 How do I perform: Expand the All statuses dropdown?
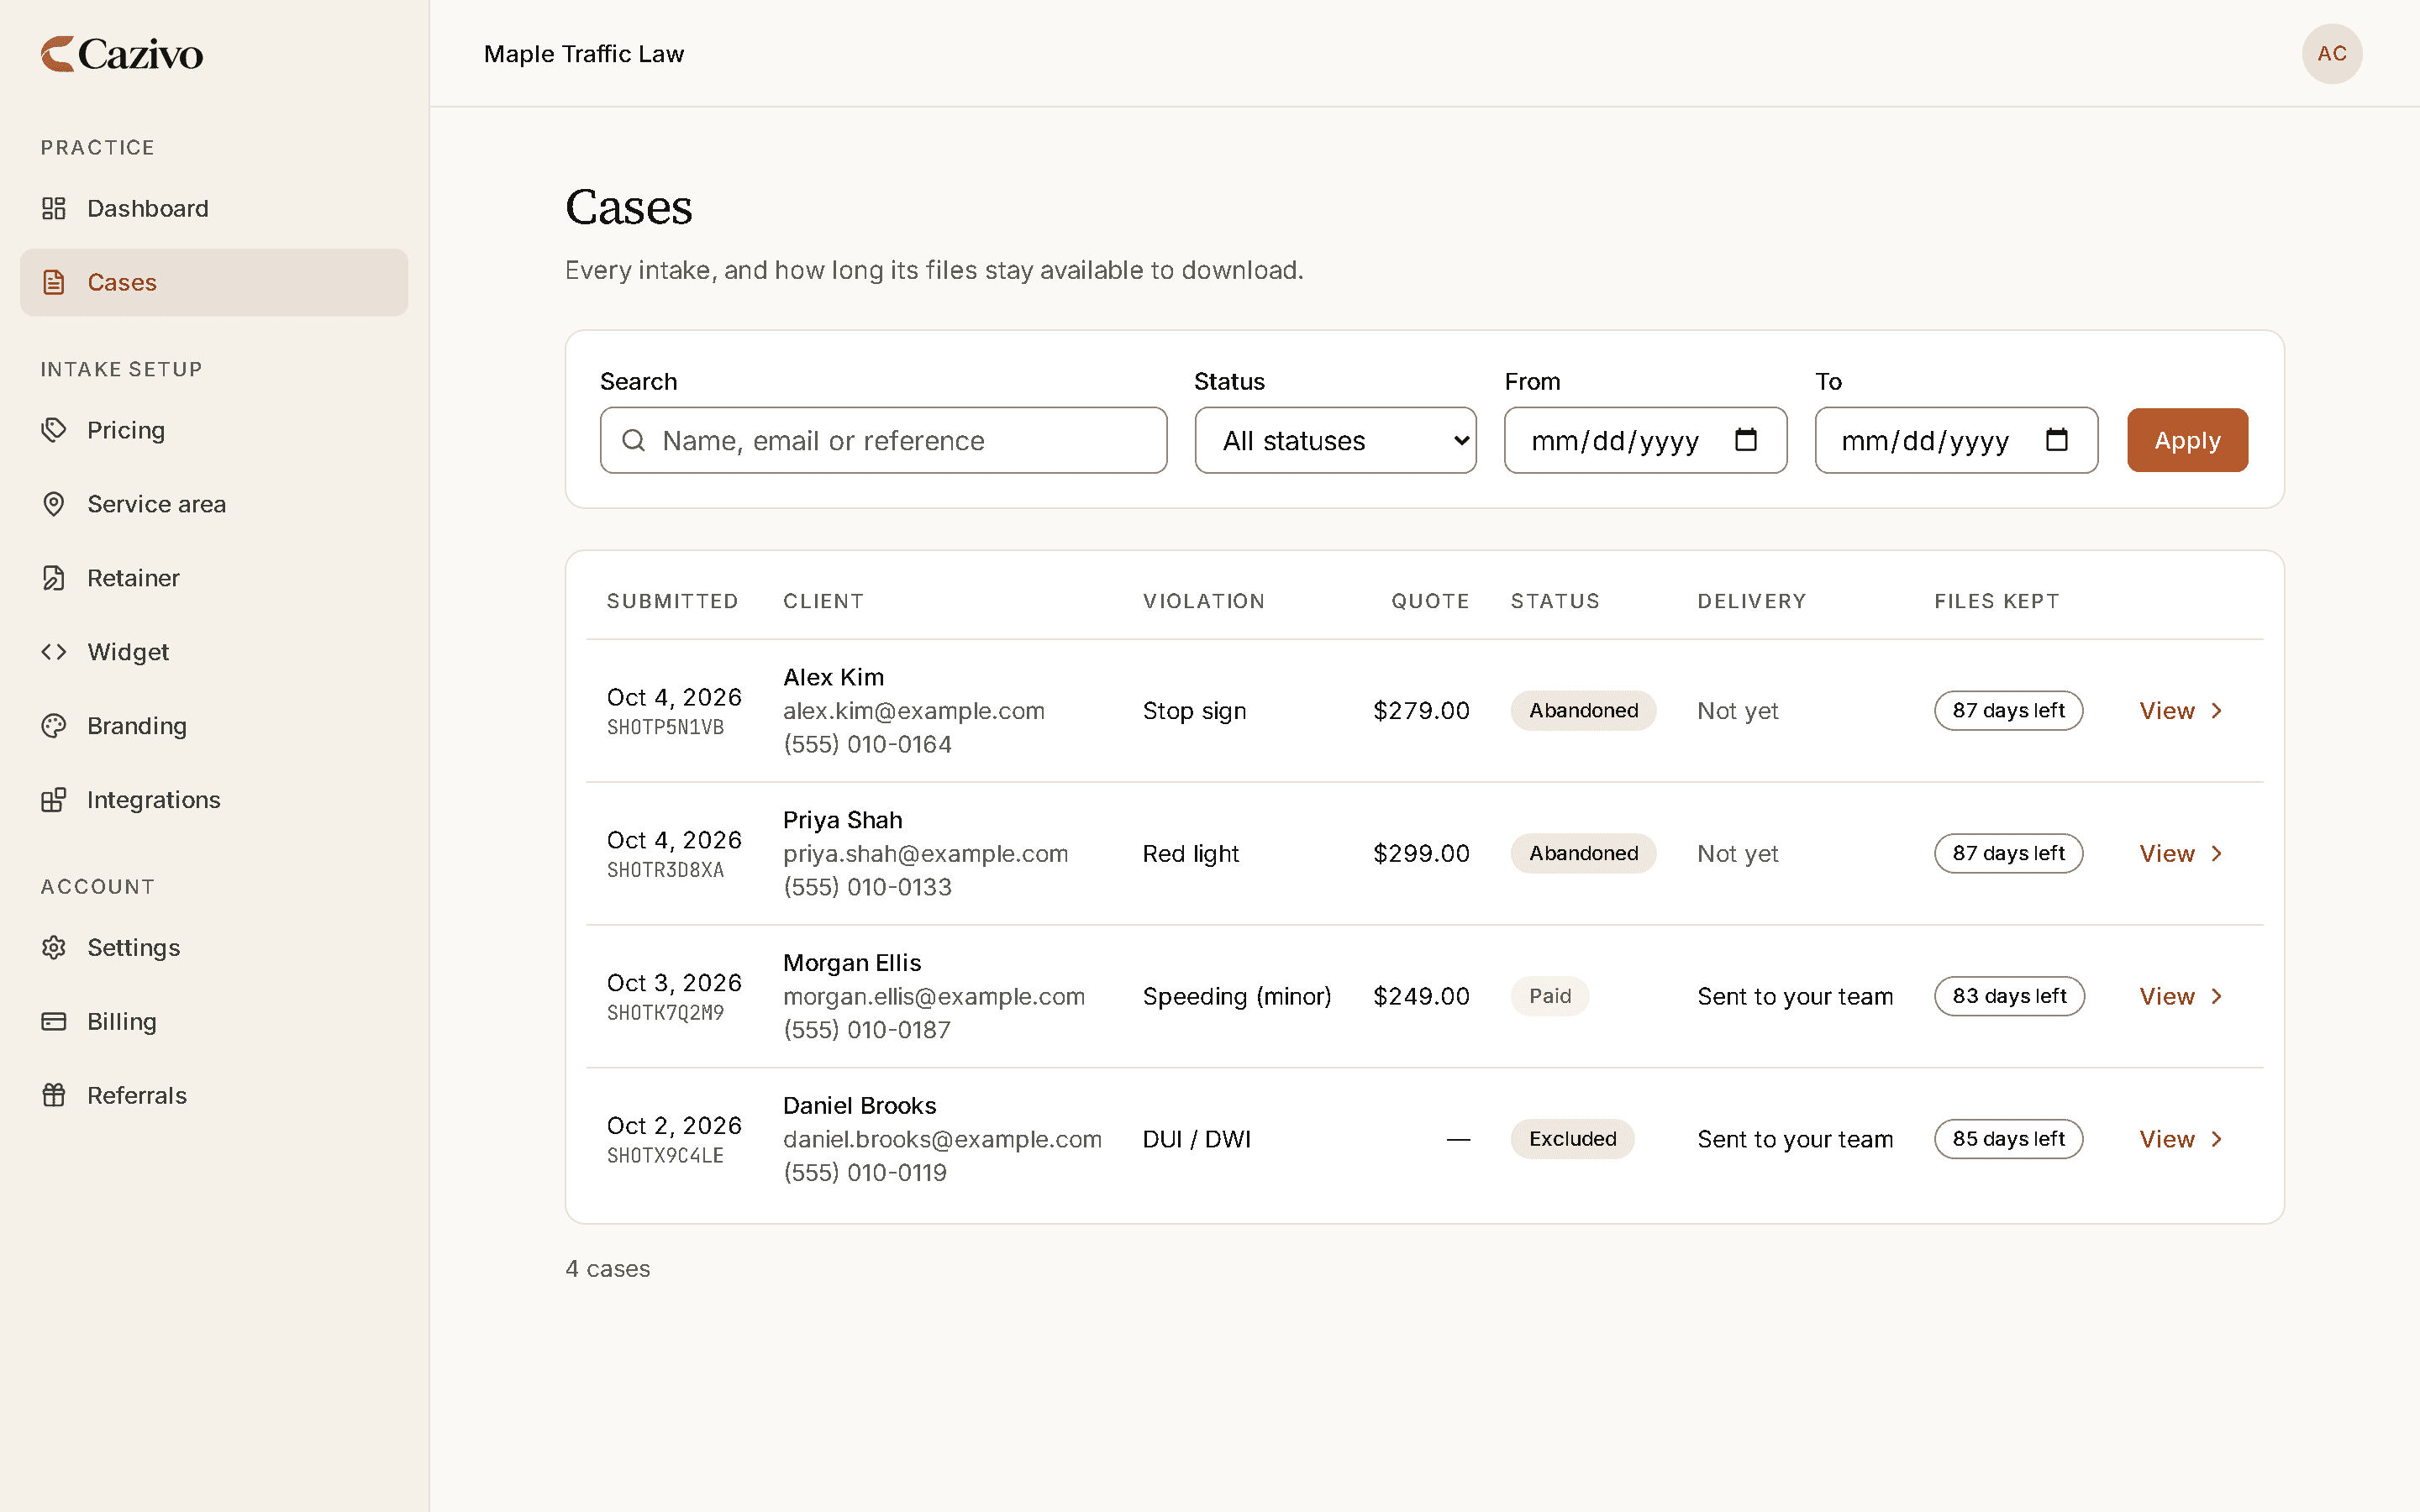click(1335, 440)
